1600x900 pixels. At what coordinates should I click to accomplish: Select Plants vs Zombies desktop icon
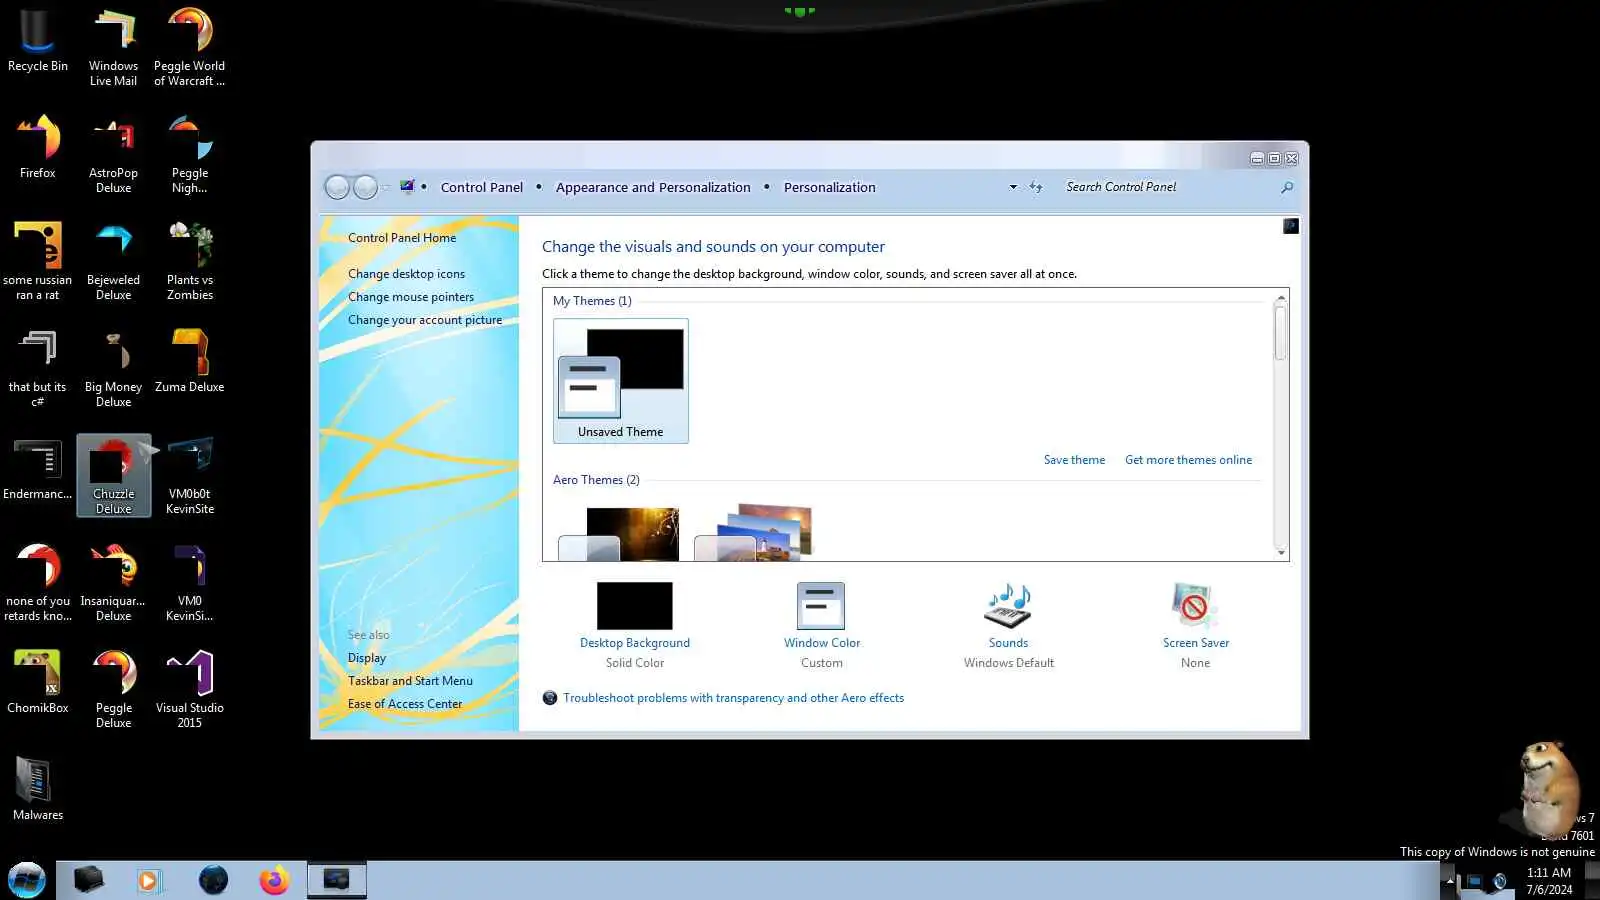pyautogui.click(x=189, y=262)
